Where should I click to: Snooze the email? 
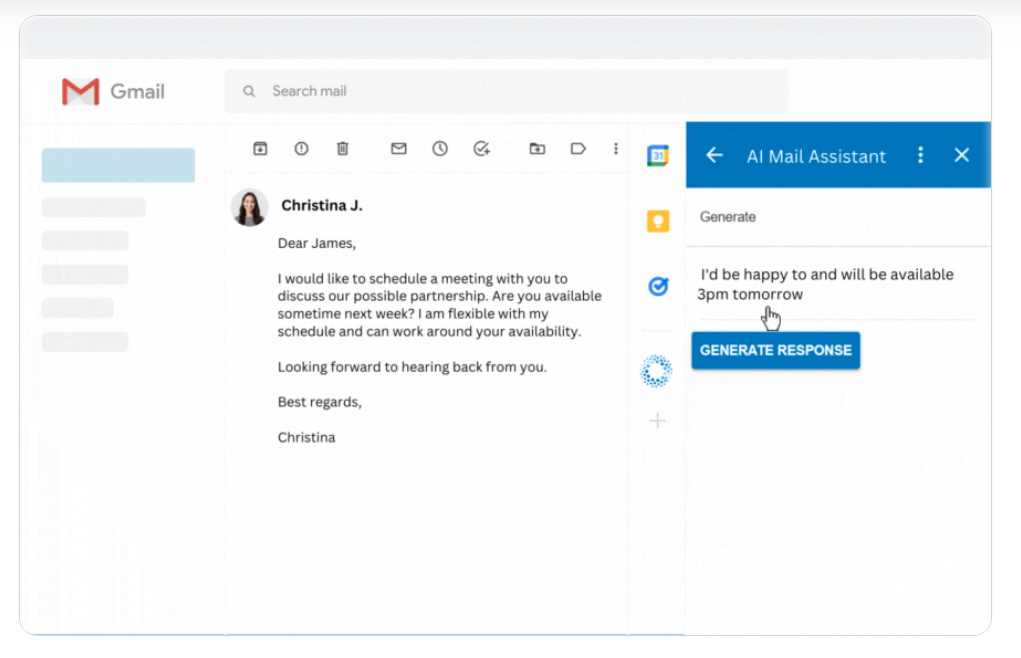(x=439, y=148)
